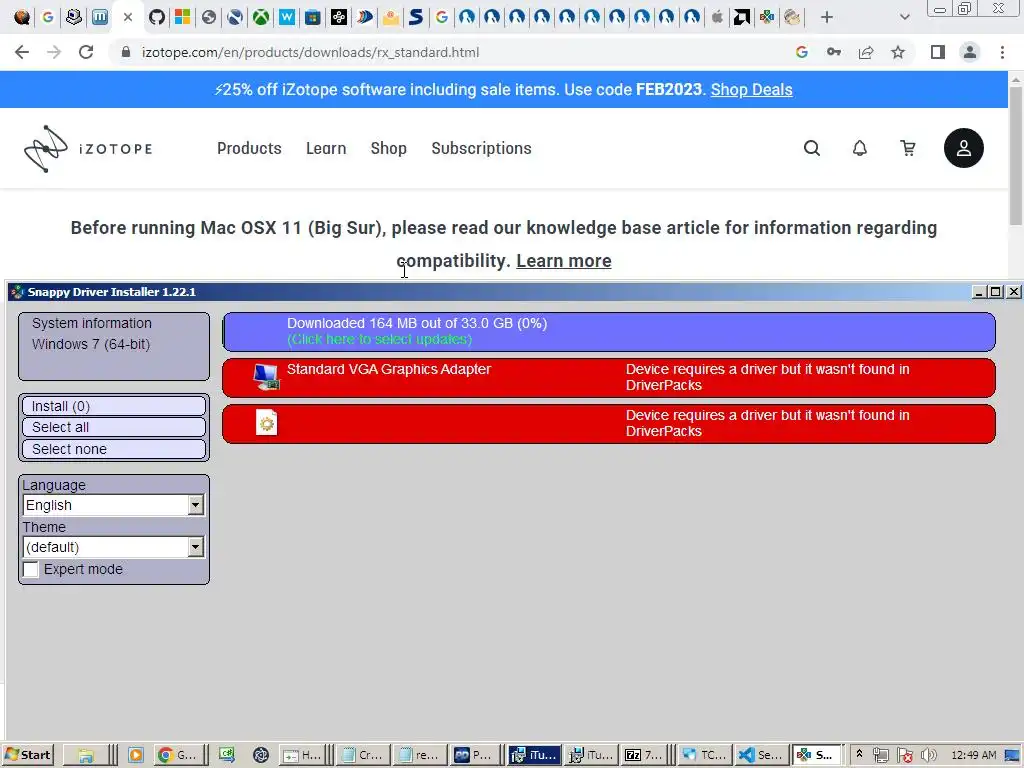The width and height of the screenshot is (1024, 768).
Task: Open the Theme dropdown showing (default)
Action: [114, 547]
